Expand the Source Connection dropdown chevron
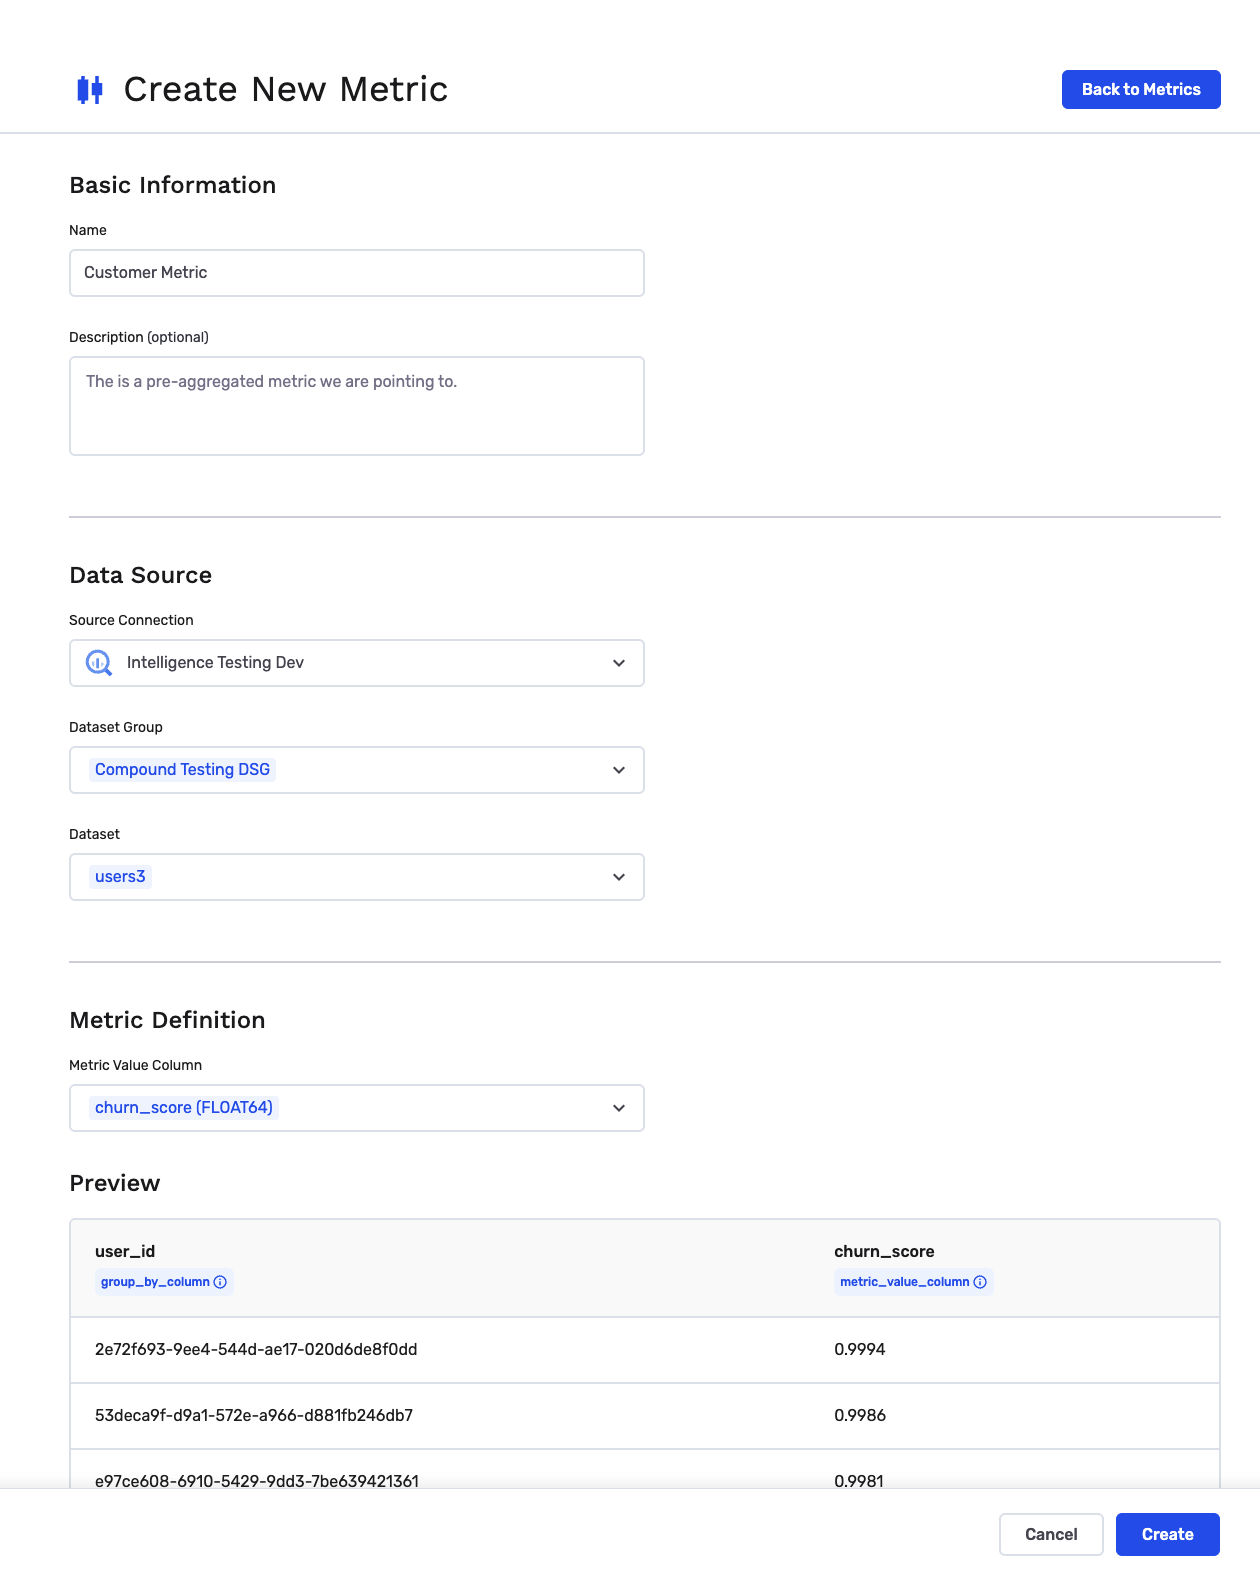 coord(619,663)
